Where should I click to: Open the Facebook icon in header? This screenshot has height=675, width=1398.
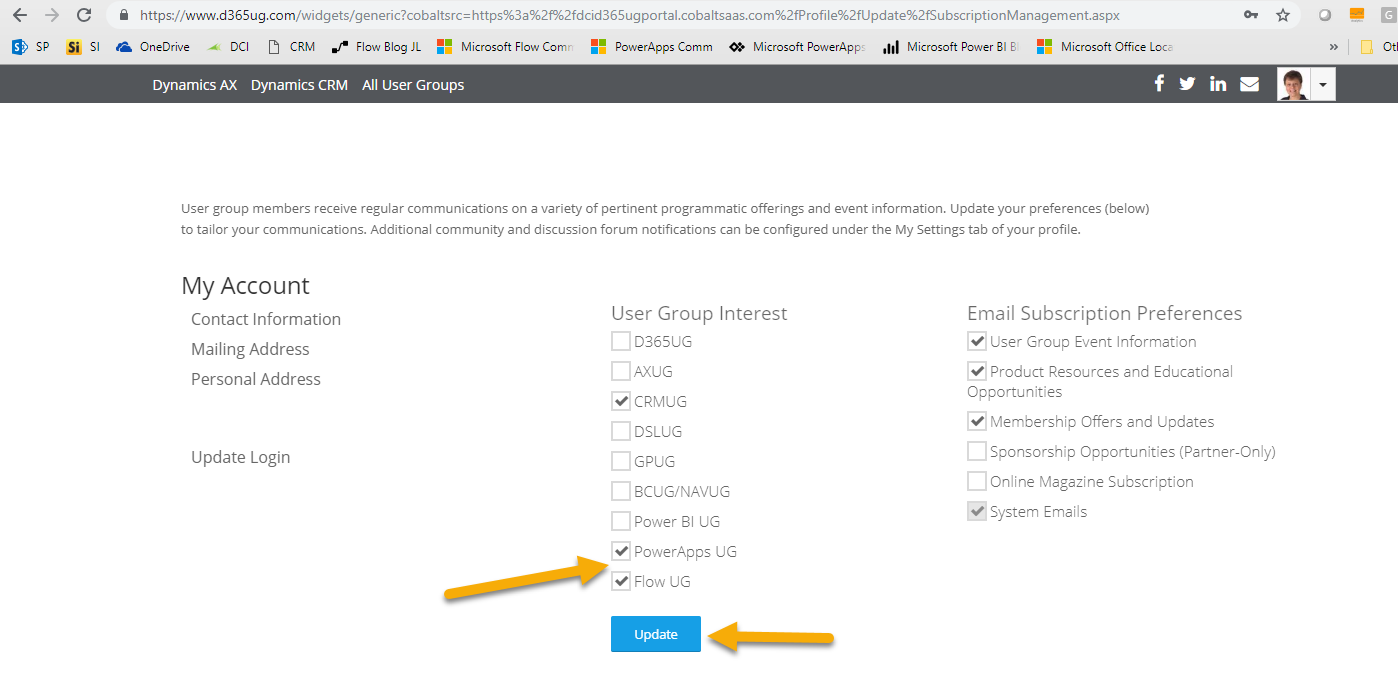tap(1159, 84)
